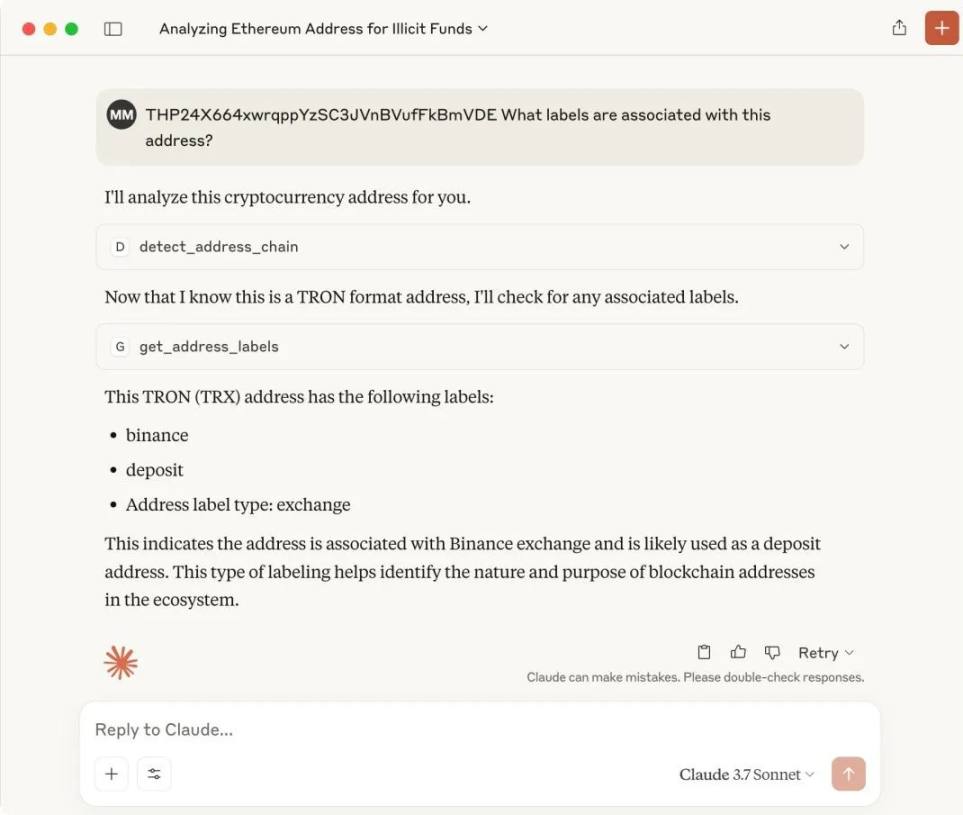
Task: Click the Claude starburst logo
Action: (x=121, y=663)
